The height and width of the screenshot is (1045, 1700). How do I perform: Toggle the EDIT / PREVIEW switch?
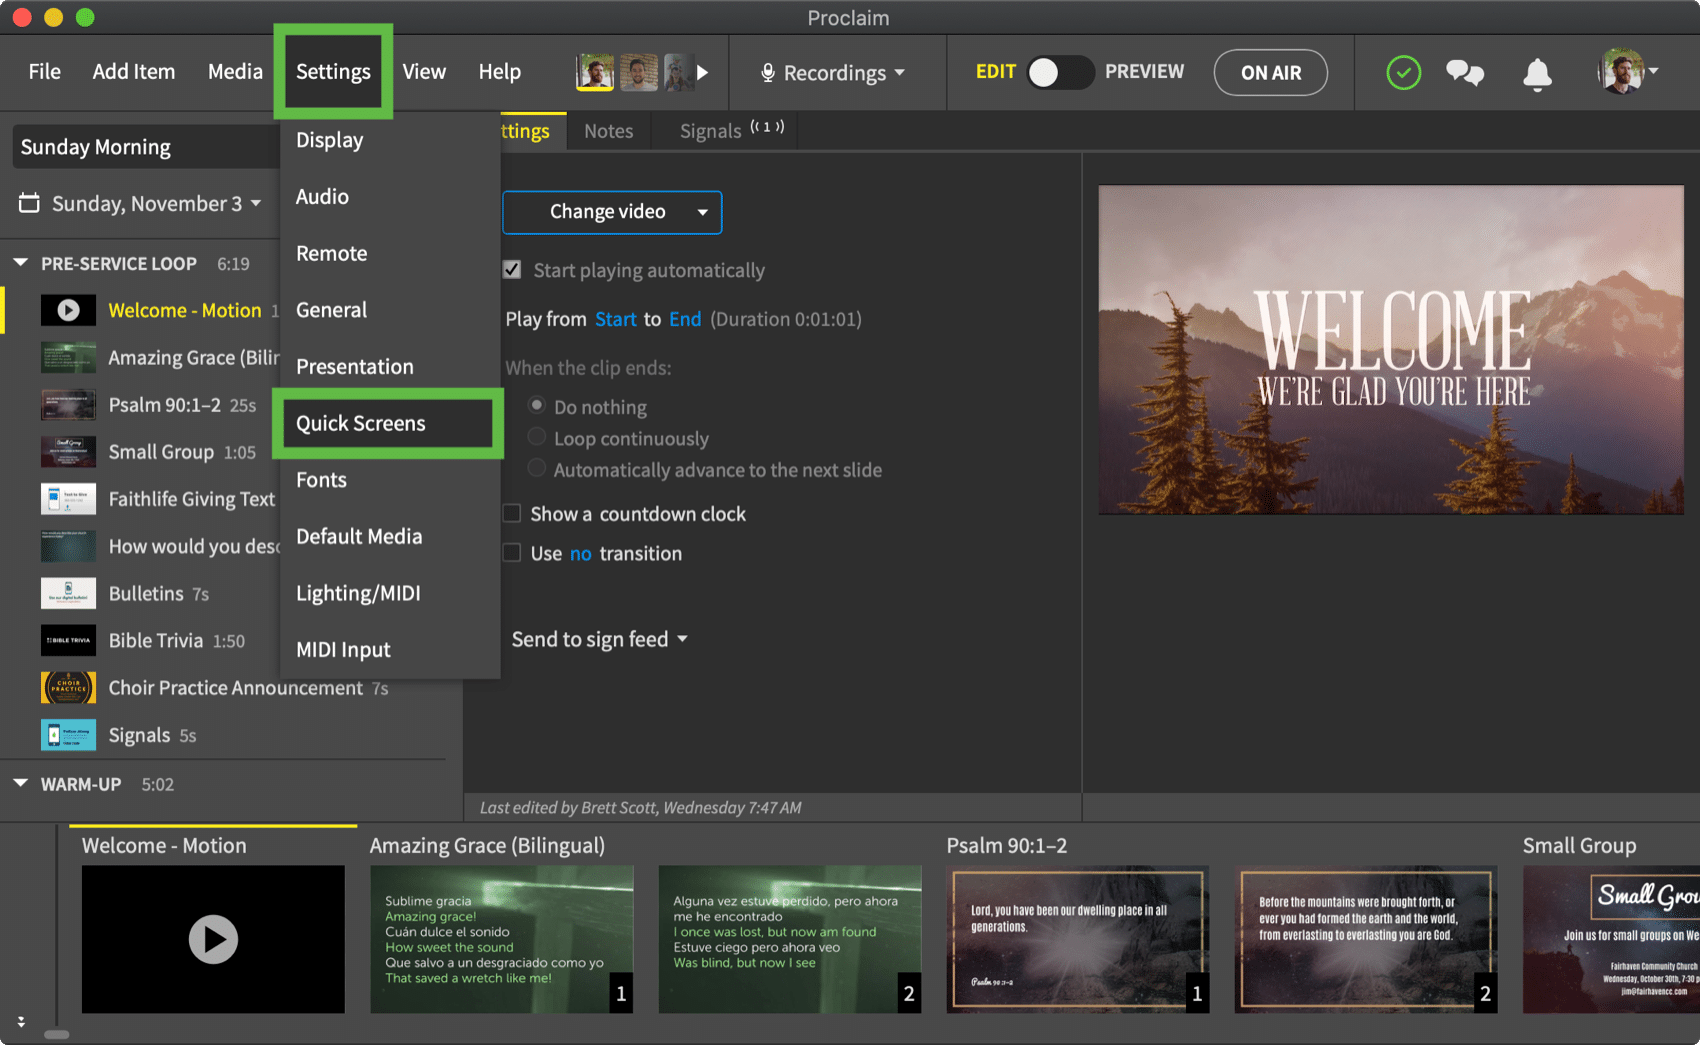1060,72
